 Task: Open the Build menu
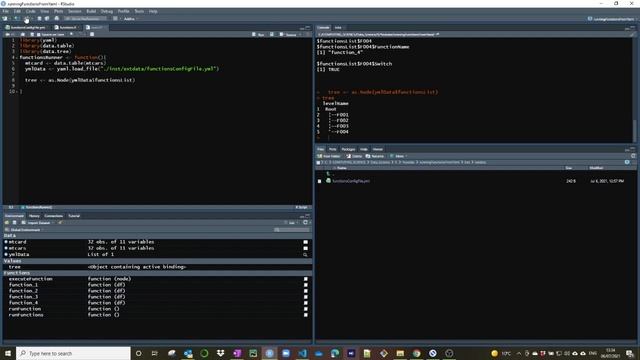pyautogui.click(x=91, y=11)
